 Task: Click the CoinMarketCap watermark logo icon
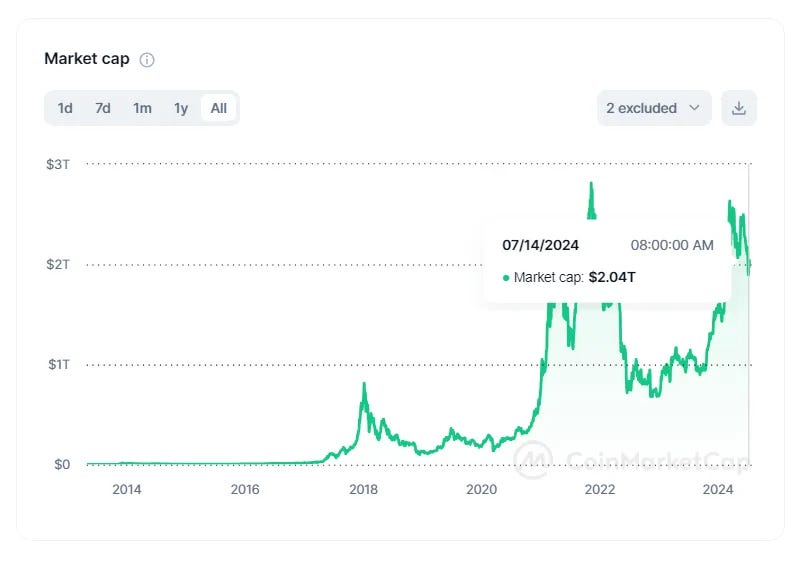(534, 460)
